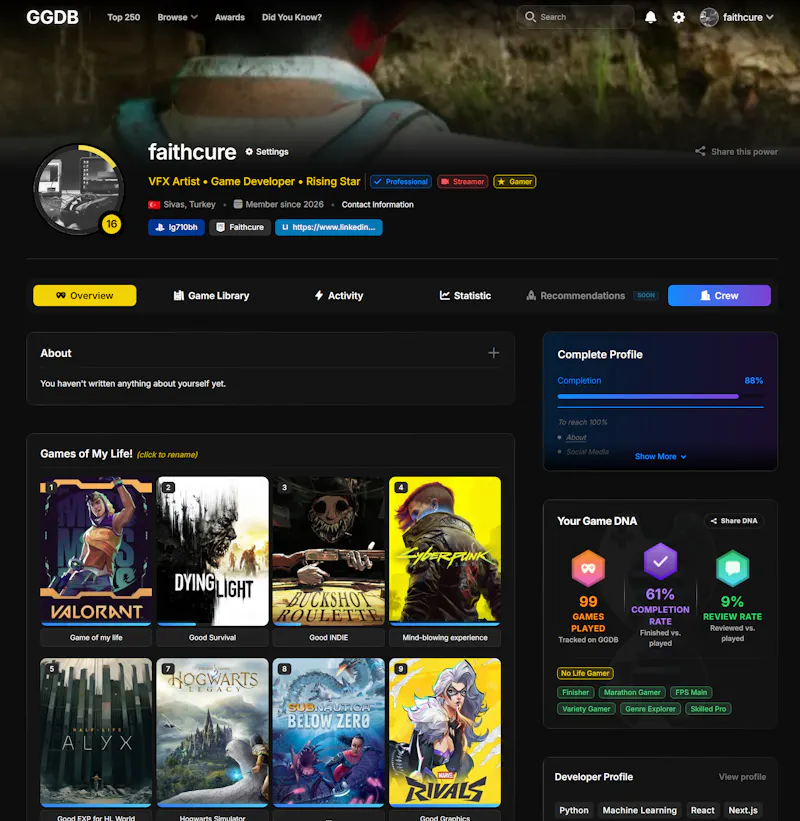The width and height of the screenshot is (800, 821).
Task: Open the Buckshot Roulette cover
Action: click(x=329, y=550)
